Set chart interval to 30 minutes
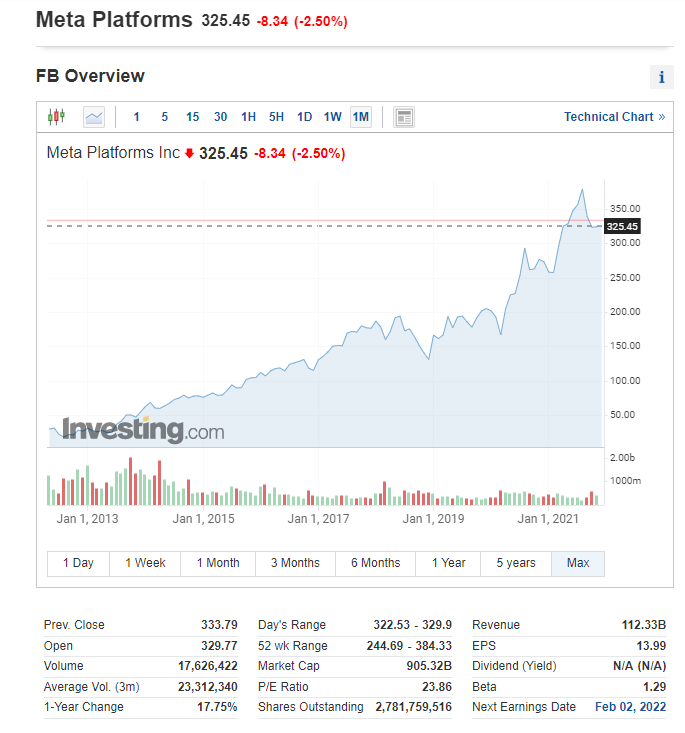This screenshot has height=733, width=685. click(220, 117)
